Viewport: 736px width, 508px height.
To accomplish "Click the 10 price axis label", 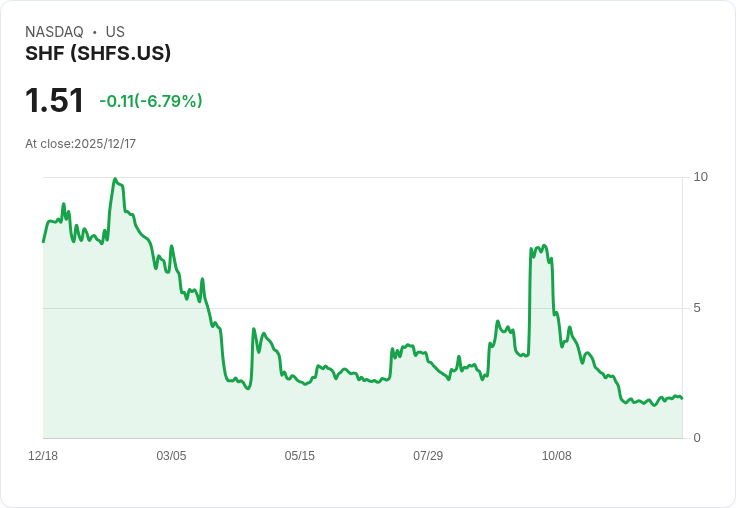I will pos(700,177).
